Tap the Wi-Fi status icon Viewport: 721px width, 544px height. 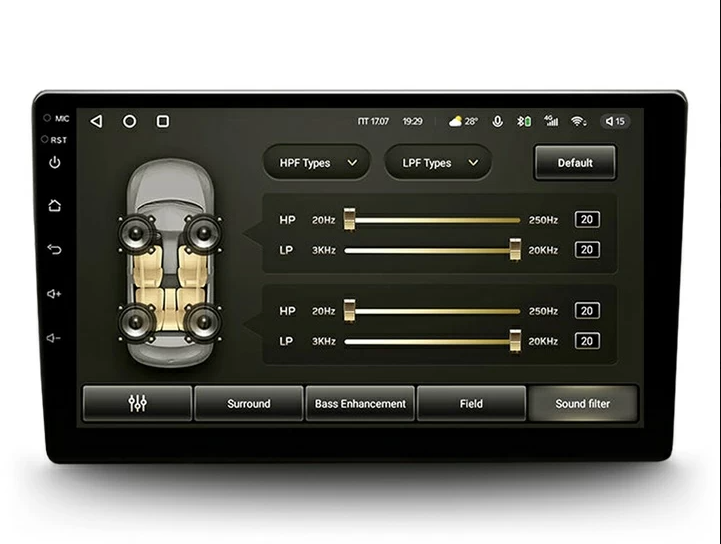(578, 121)
